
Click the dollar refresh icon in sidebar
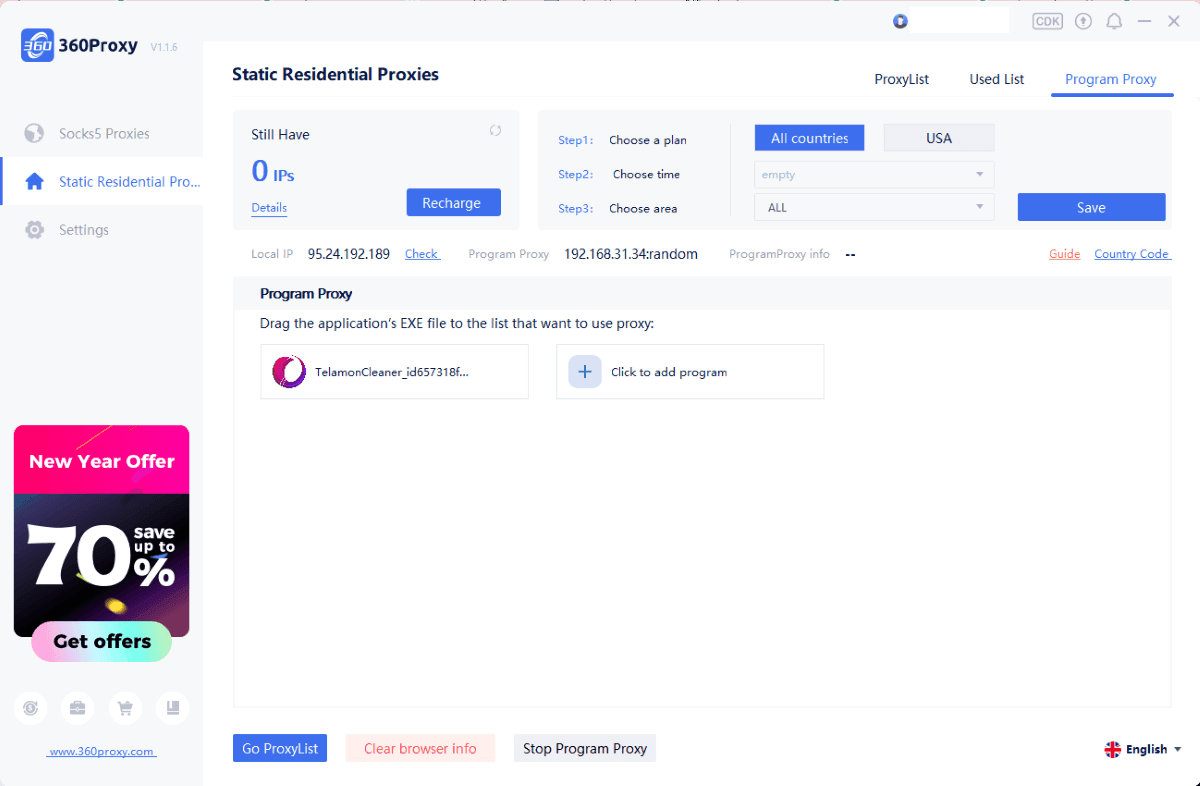[31, 708]
